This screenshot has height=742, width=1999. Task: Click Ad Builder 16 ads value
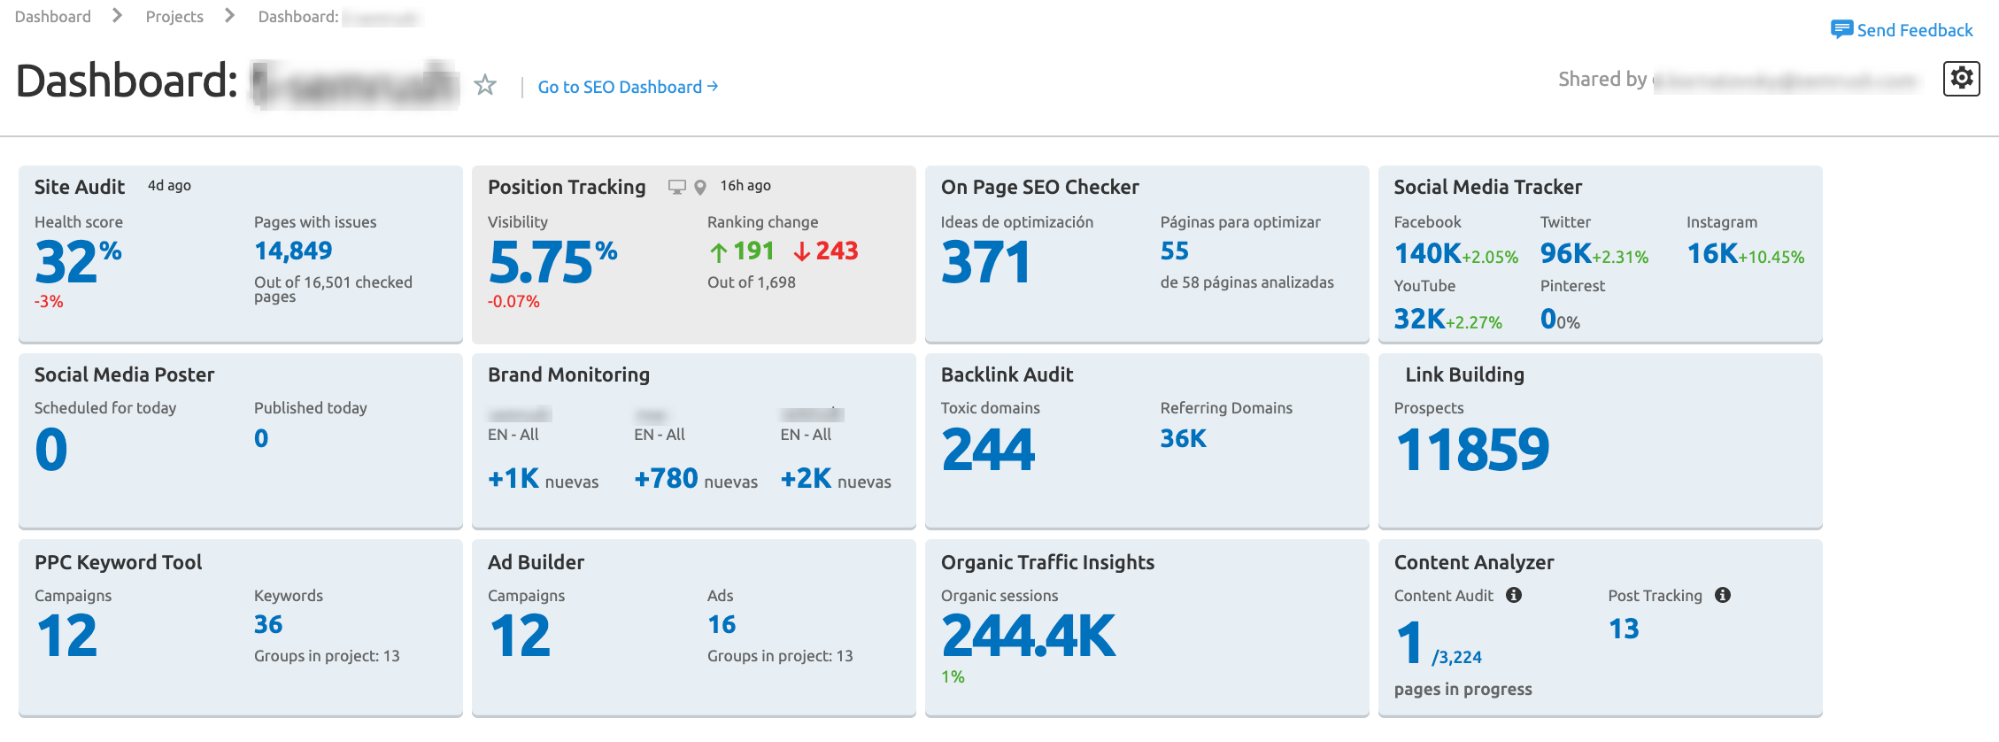pos(721,624)
